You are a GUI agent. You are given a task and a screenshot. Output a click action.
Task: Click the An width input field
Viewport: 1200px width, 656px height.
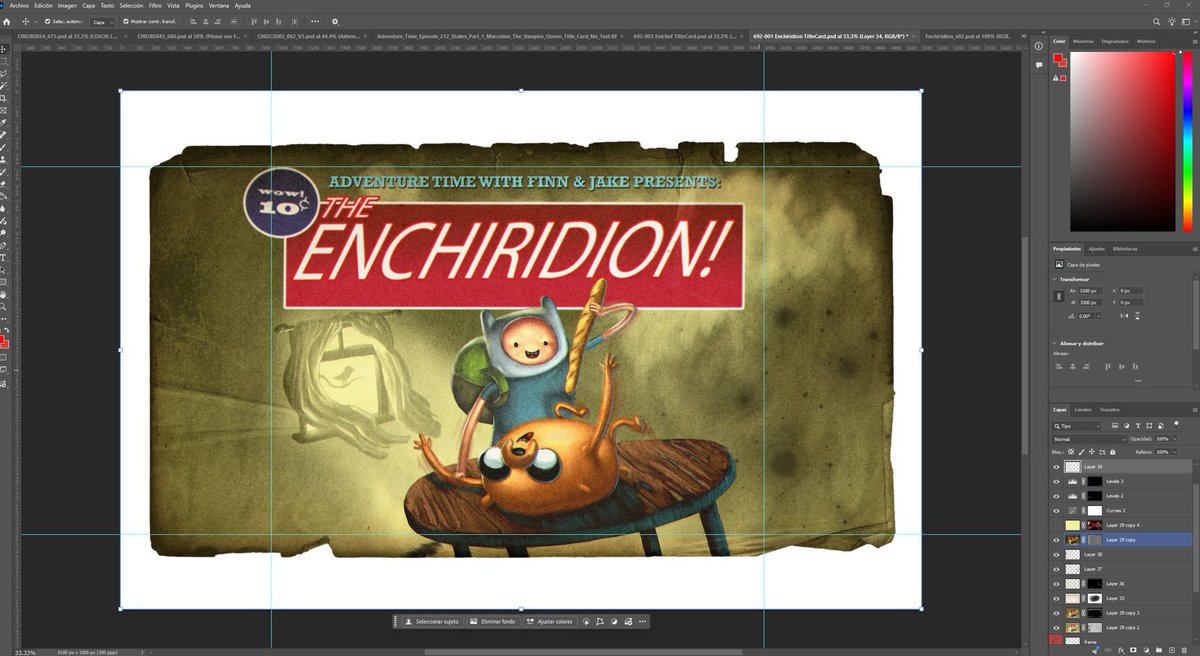1093,290
